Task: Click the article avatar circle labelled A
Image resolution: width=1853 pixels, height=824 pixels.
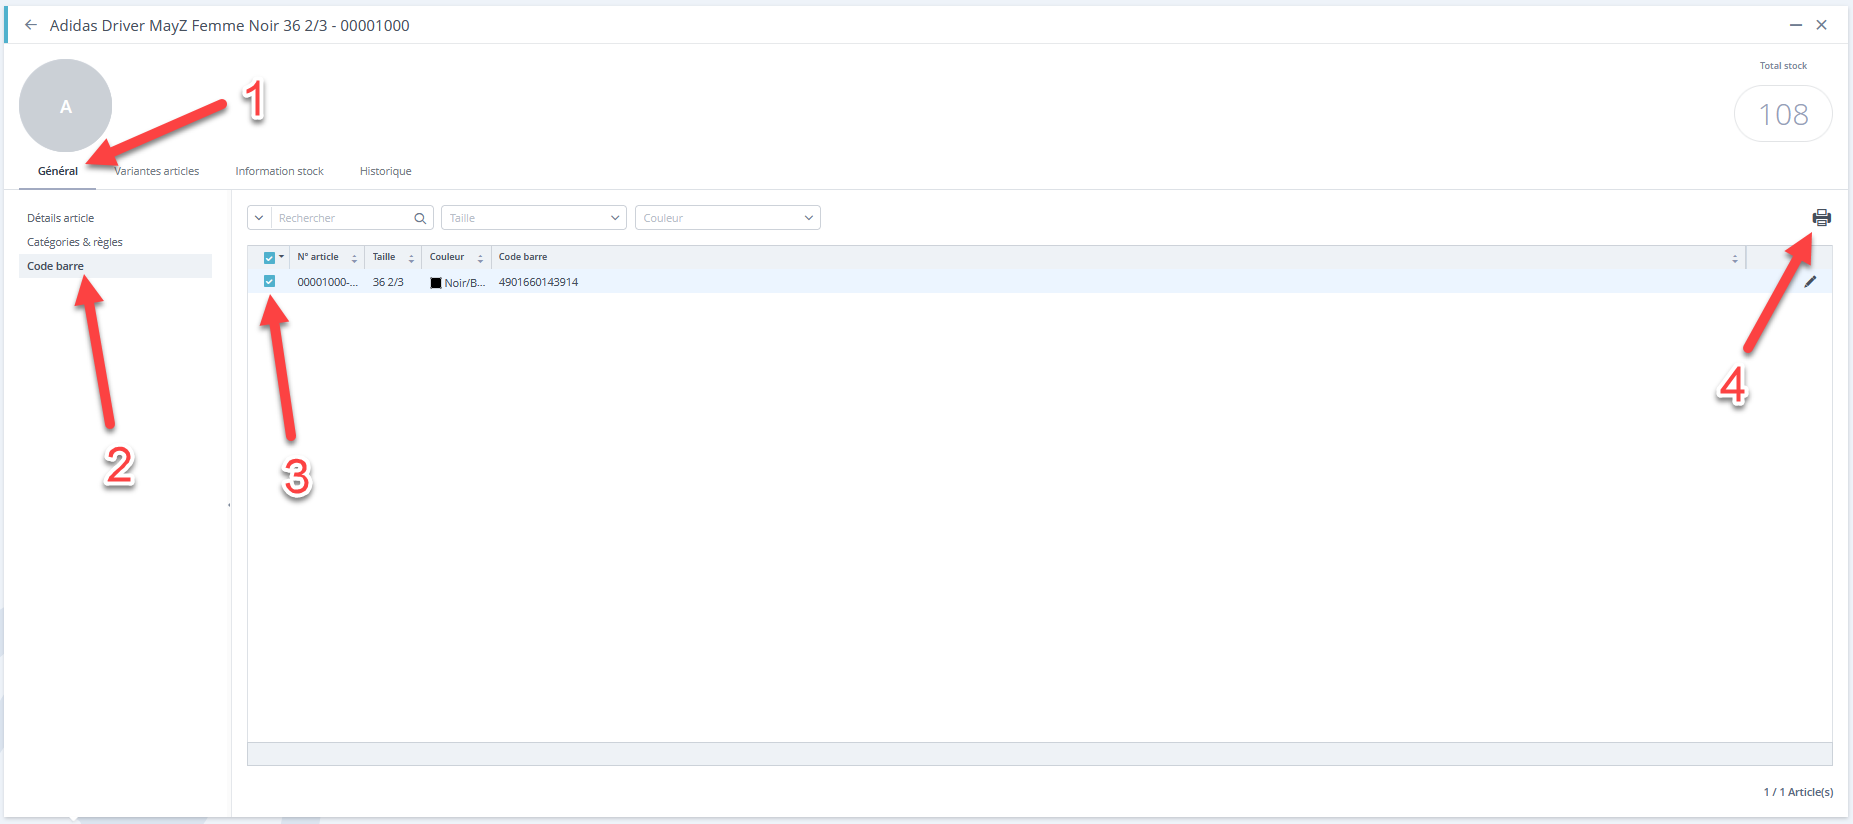Action: click(x=65, y=106)
